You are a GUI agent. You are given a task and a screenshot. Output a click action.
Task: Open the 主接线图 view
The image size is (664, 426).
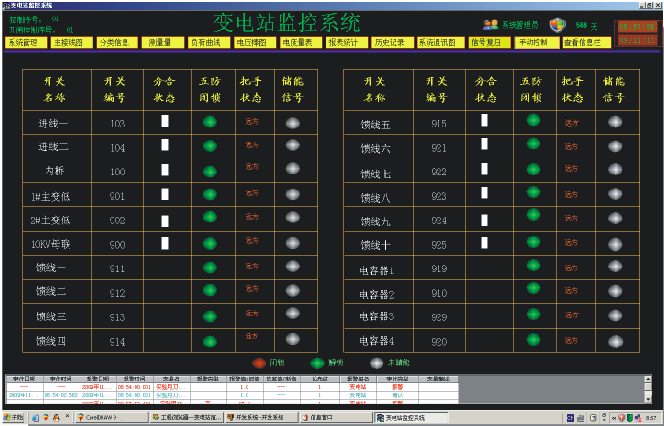click(68, 43)
